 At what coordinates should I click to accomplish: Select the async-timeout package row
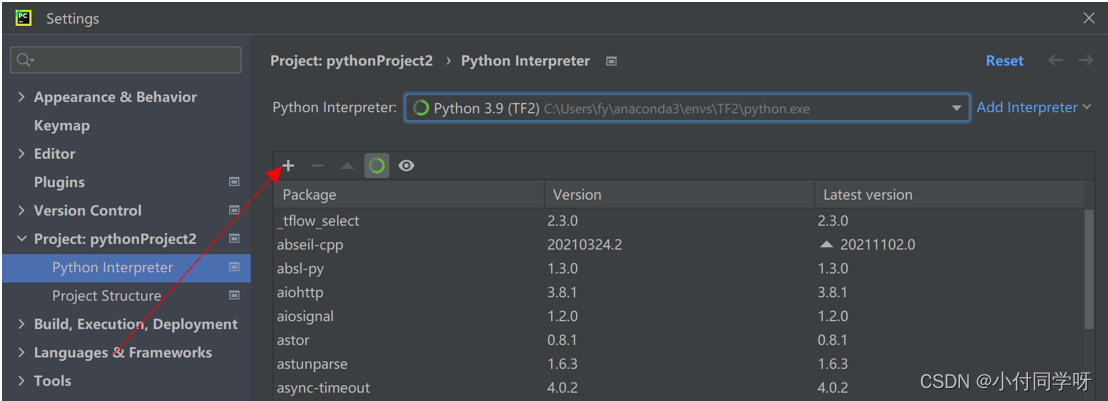(678, 388)
